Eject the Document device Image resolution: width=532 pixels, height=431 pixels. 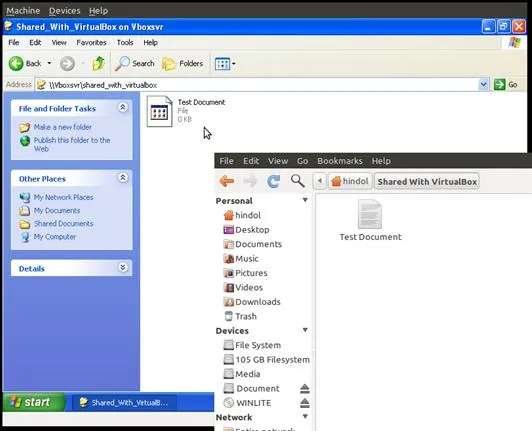point(305,388)
